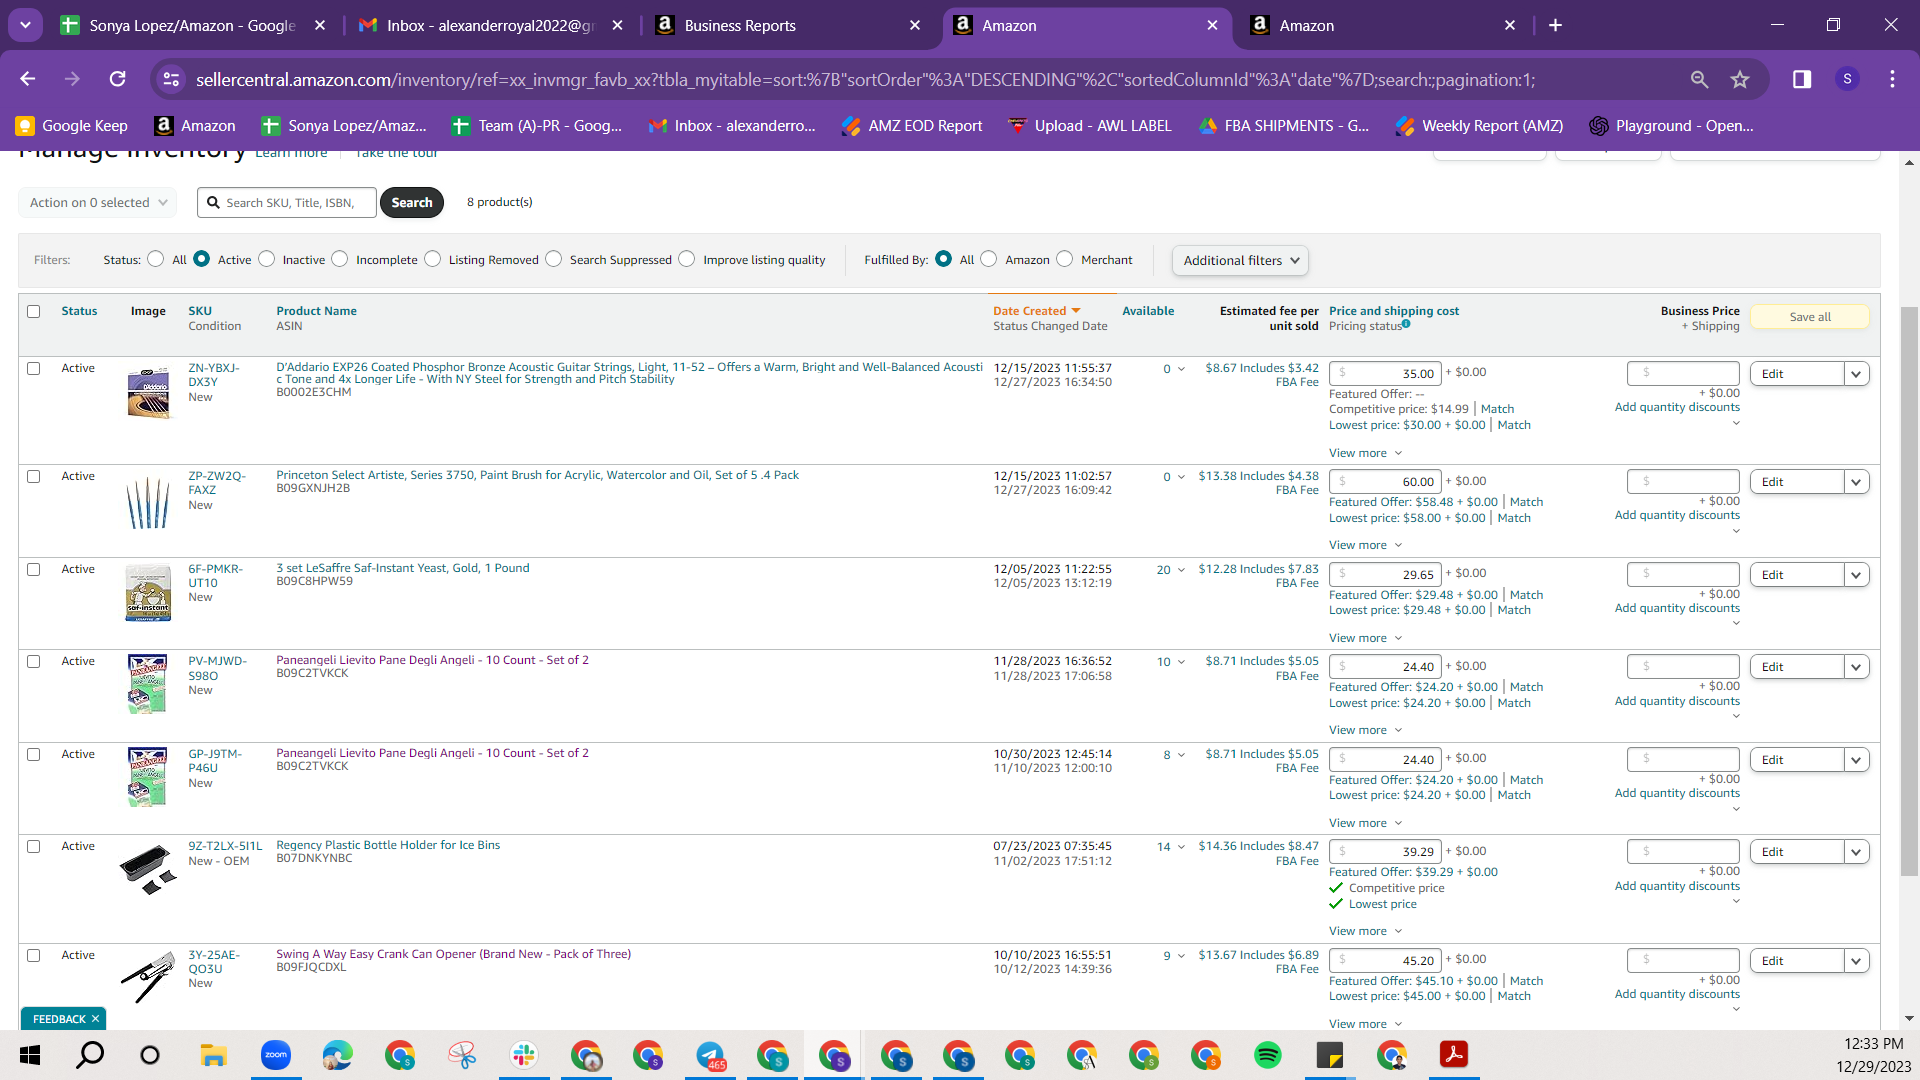Select the All status filter radio
This screenshot has width=1920, height=1080.
coord(155,259)
